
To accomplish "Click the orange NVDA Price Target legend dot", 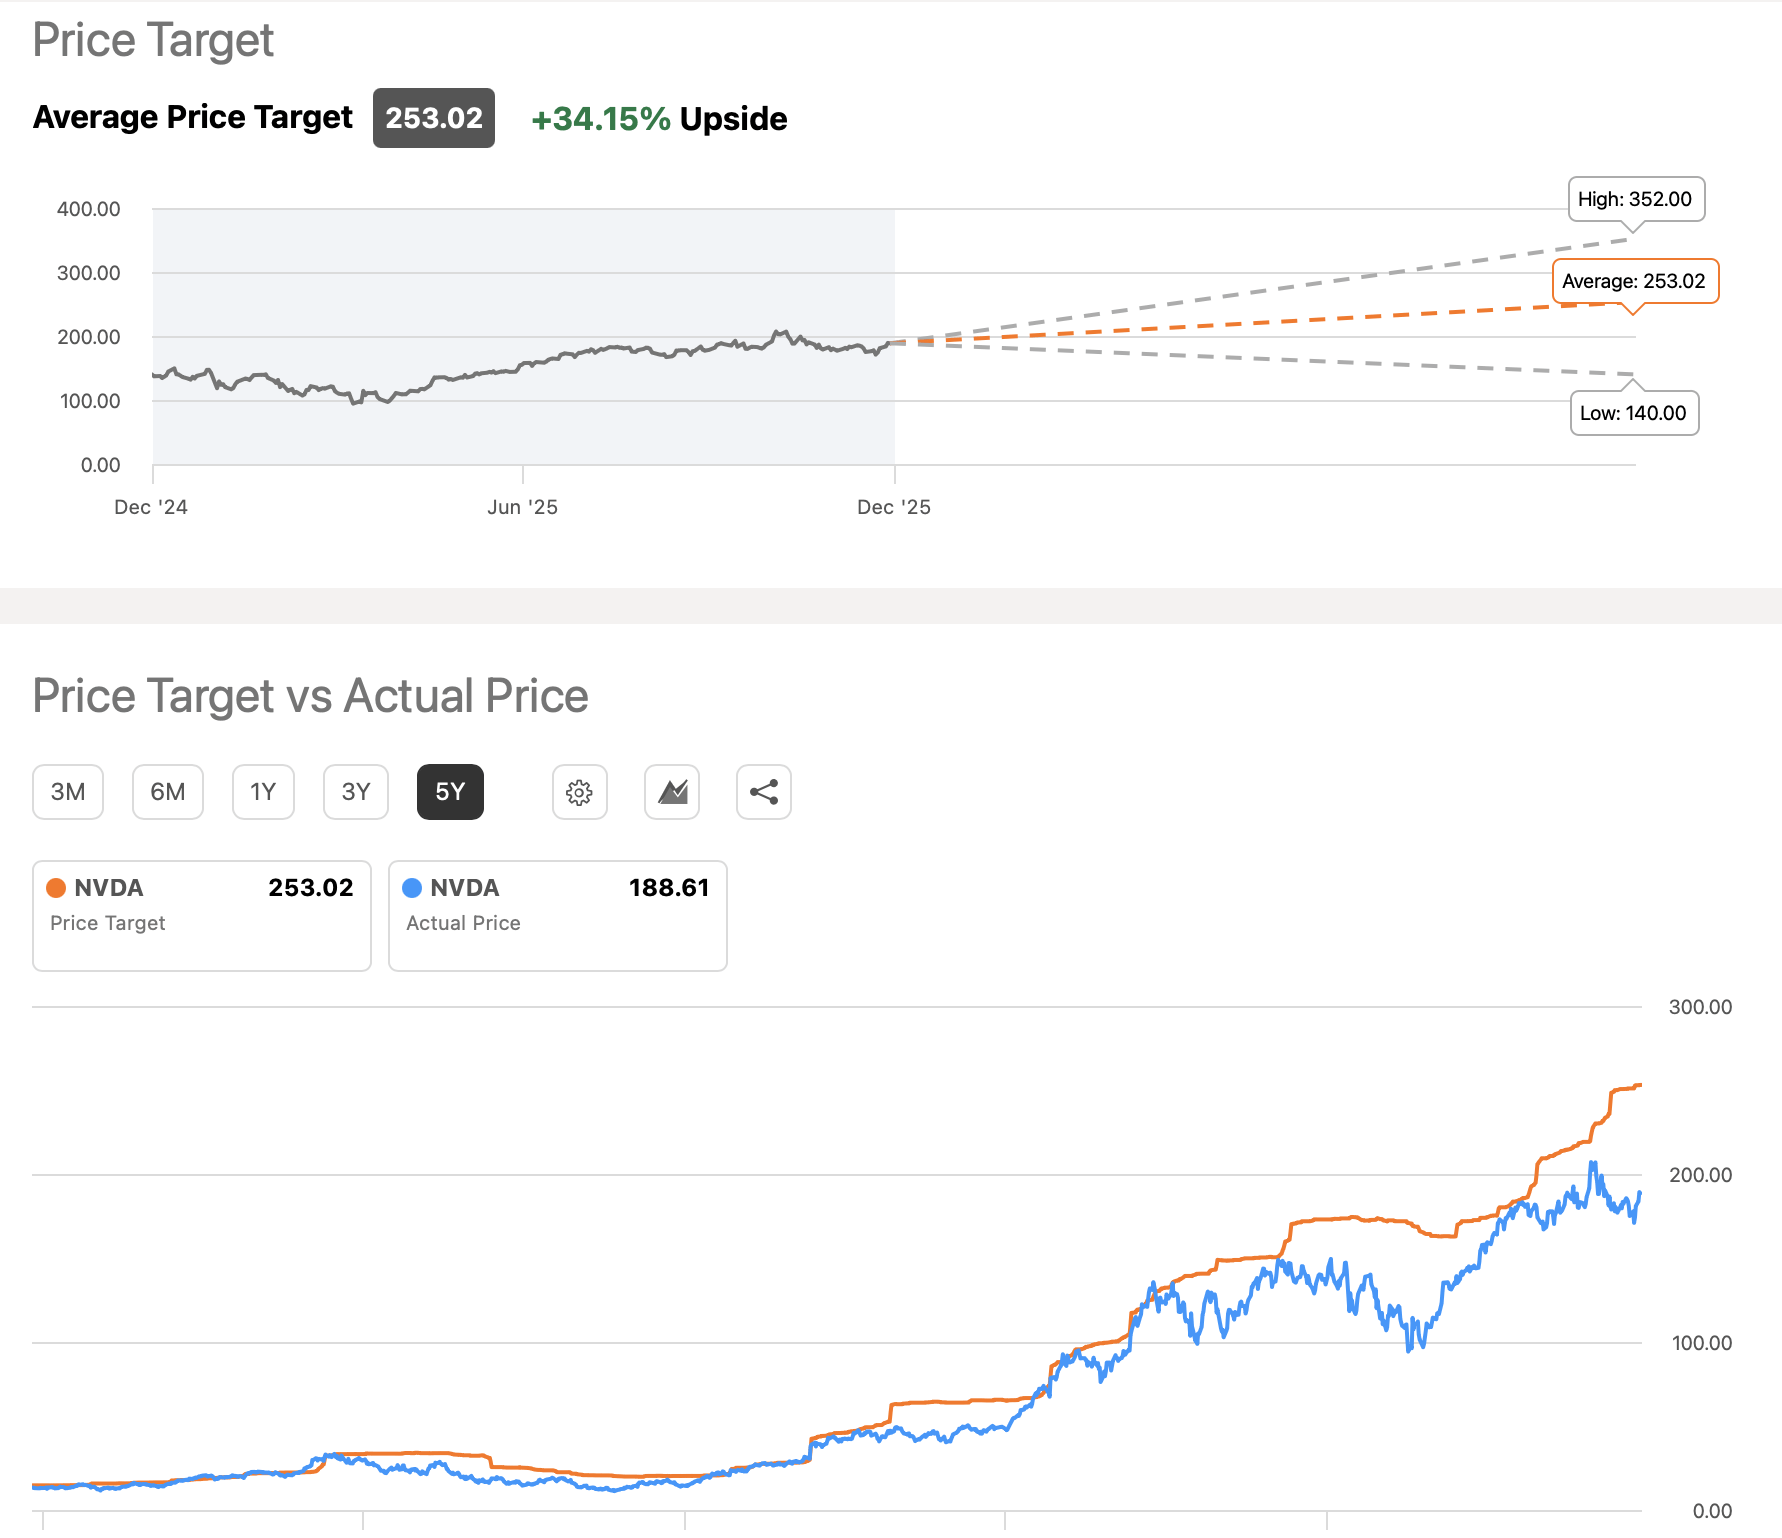I will coord(58,887).
